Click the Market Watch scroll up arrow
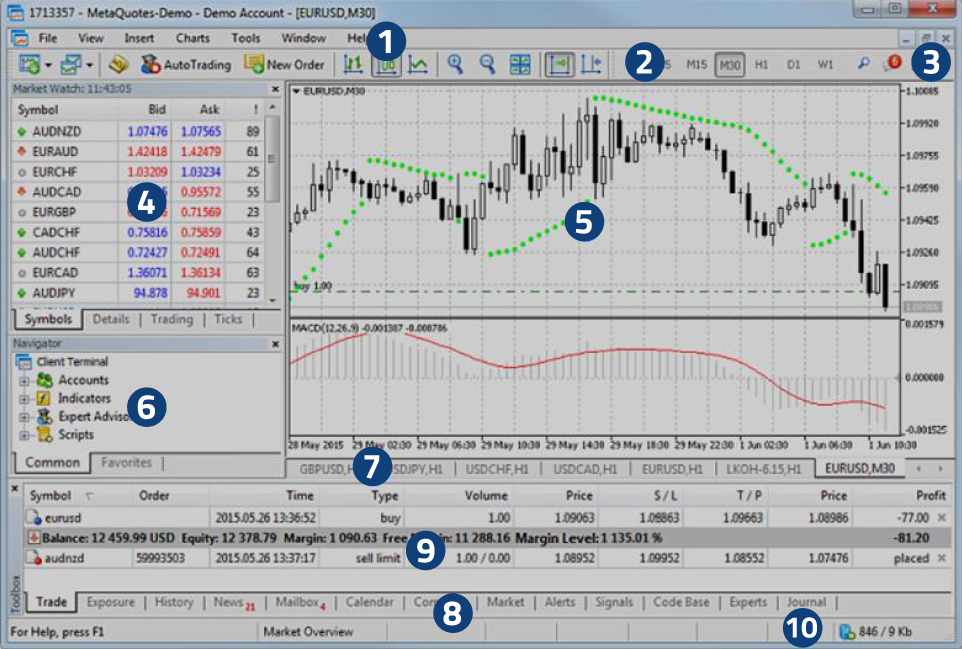Image resolution: width=962 pixels, height=649 pixels. click(272, 107)
